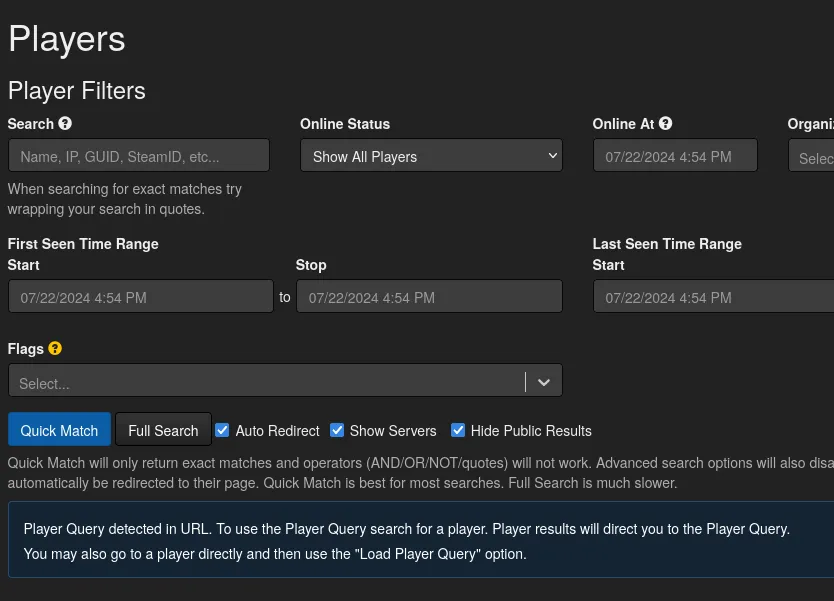Click the Last Seen Start date field
This screenshot has width=834, height=601.
[714, 297]
